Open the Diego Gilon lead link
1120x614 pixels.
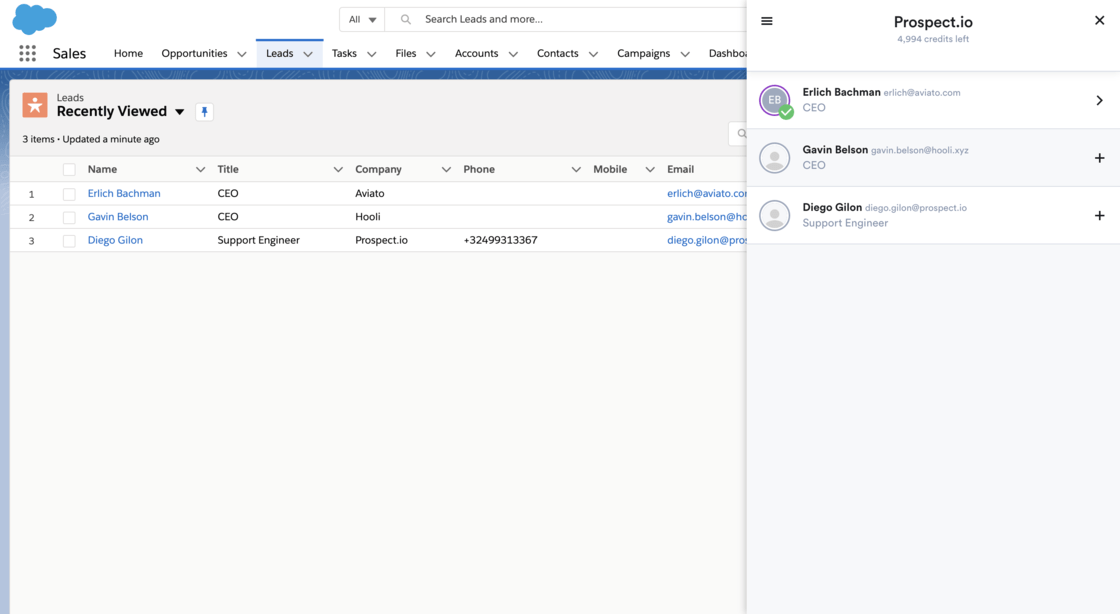pos(115,241)
